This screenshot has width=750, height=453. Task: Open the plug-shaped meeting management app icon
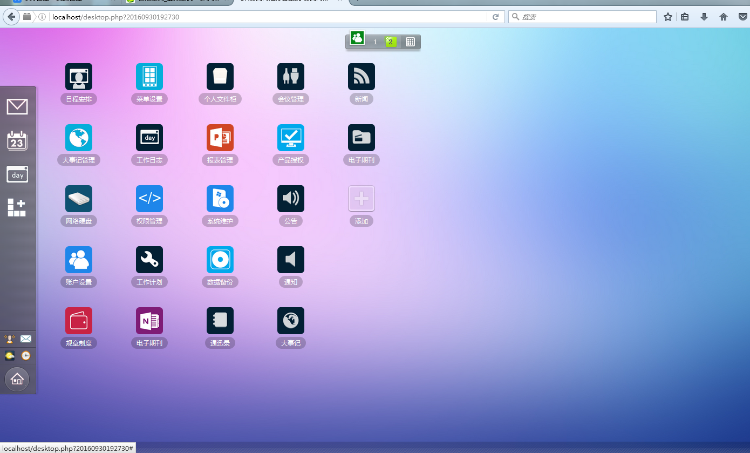[x=290, y=77]
